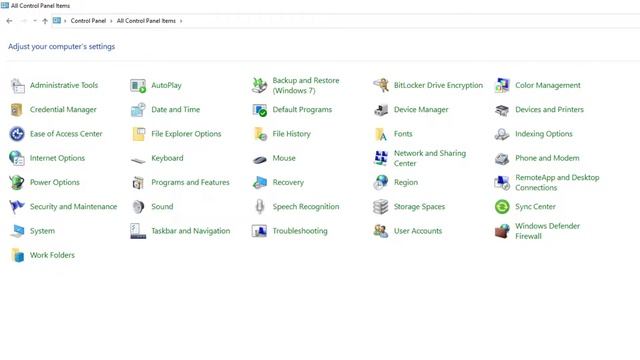The height and width of the screenshot is (360, 640).
Task: Click the Sync Center green icon
Action: 502,207
